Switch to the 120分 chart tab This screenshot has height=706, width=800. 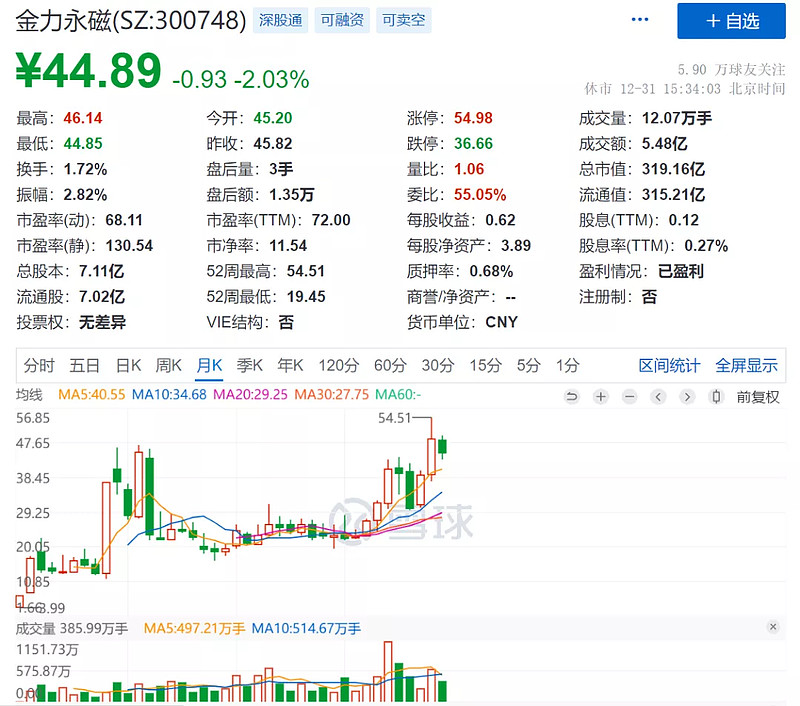pyautogui.click(x=339, y=365)
